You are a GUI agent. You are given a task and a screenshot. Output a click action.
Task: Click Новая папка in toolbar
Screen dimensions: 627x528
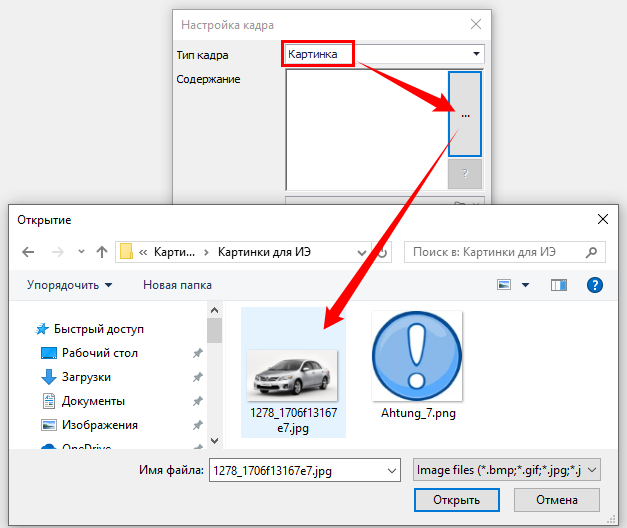[177, 285]
